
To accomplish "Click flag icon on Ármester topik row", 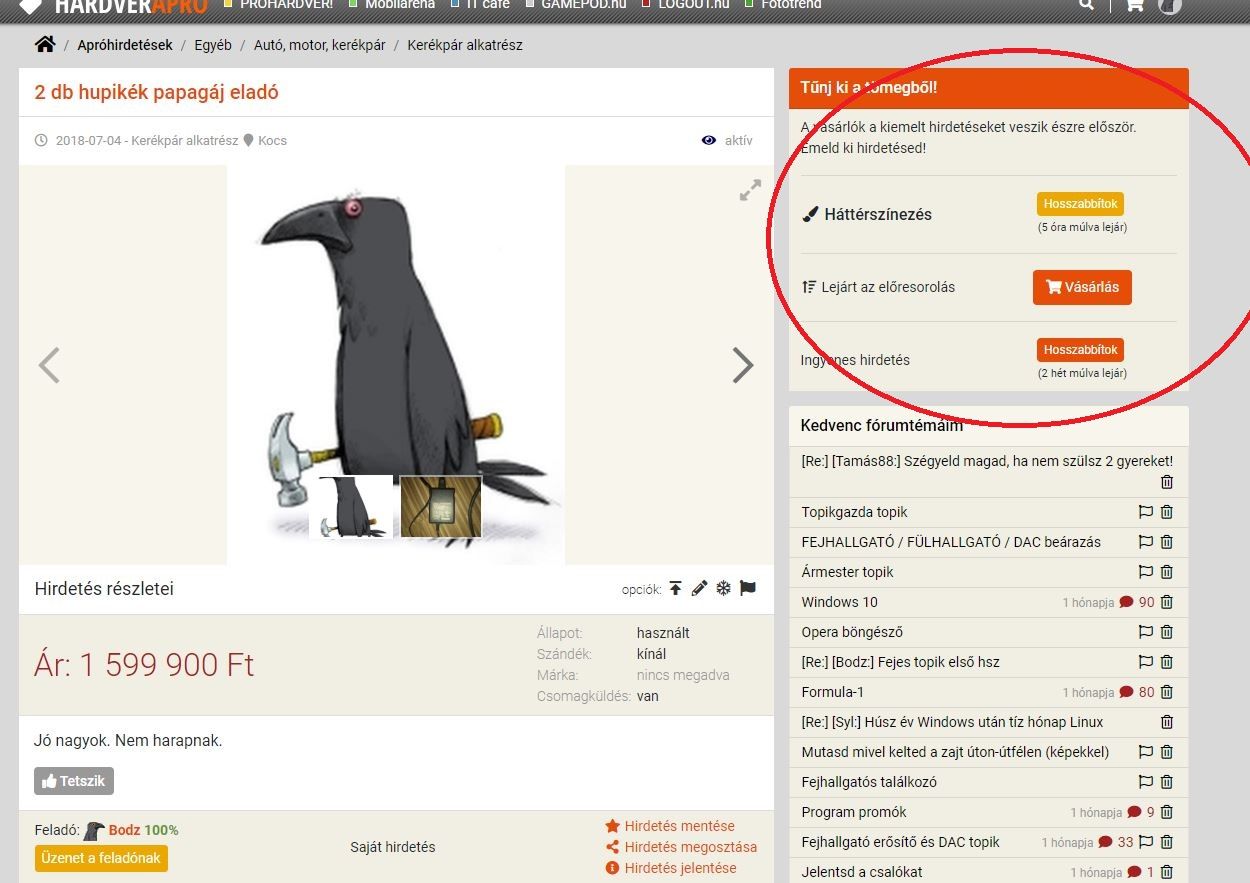I will point(1146,572).
